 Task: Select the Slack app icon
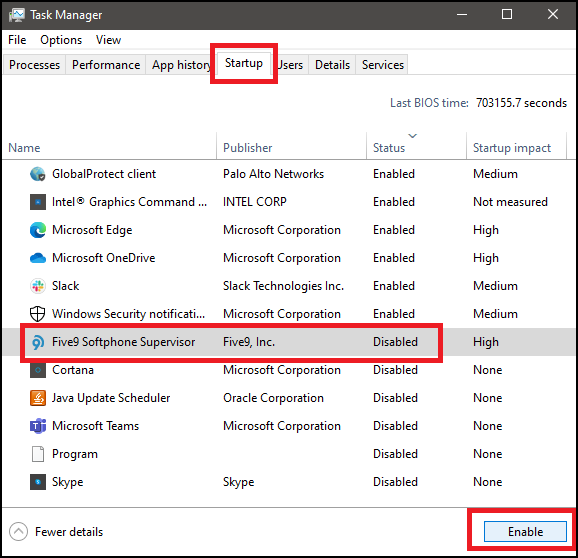click(38, 286)
